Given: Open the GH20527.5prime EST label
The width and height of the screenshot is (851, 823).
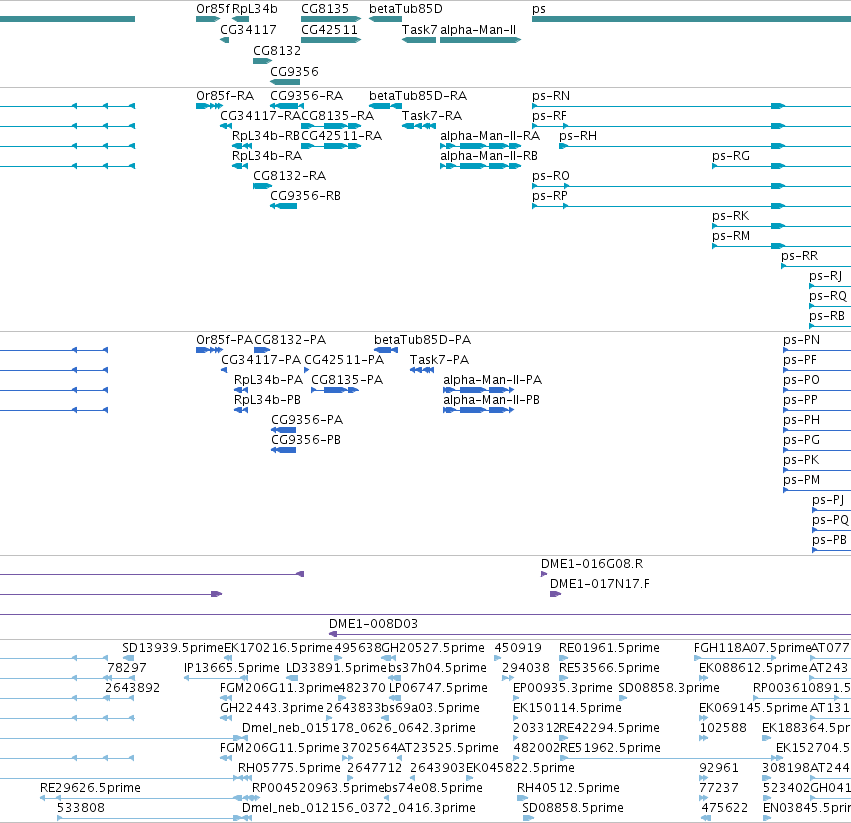Looking at the screenshot, I should [433, 648].
